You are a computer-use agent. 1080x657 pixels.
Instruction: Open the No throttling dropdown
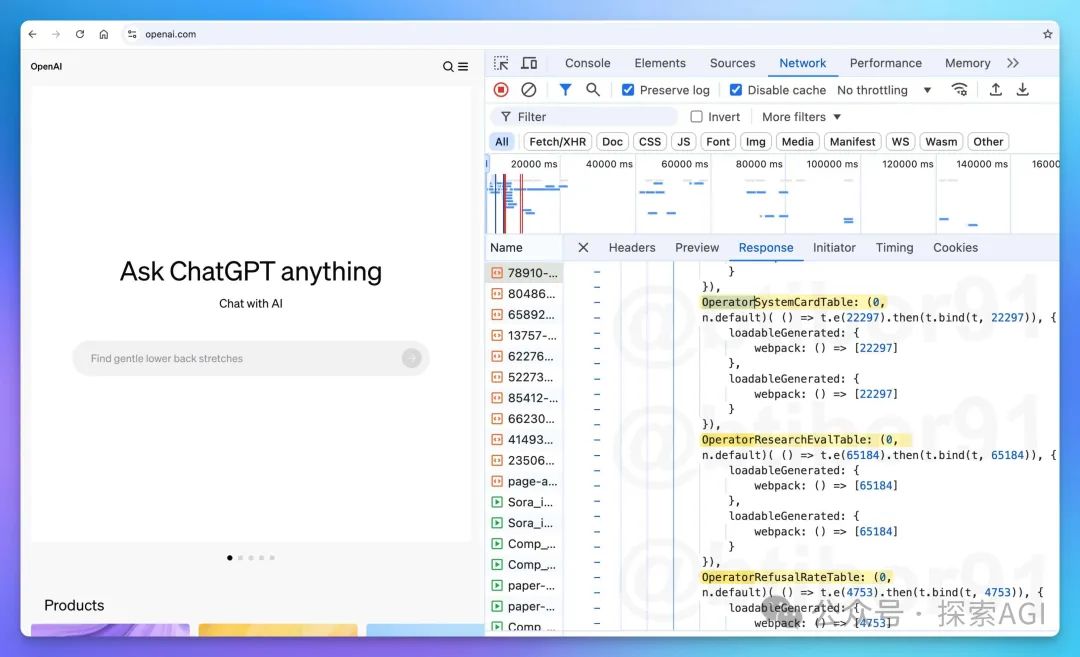point(884,90)
